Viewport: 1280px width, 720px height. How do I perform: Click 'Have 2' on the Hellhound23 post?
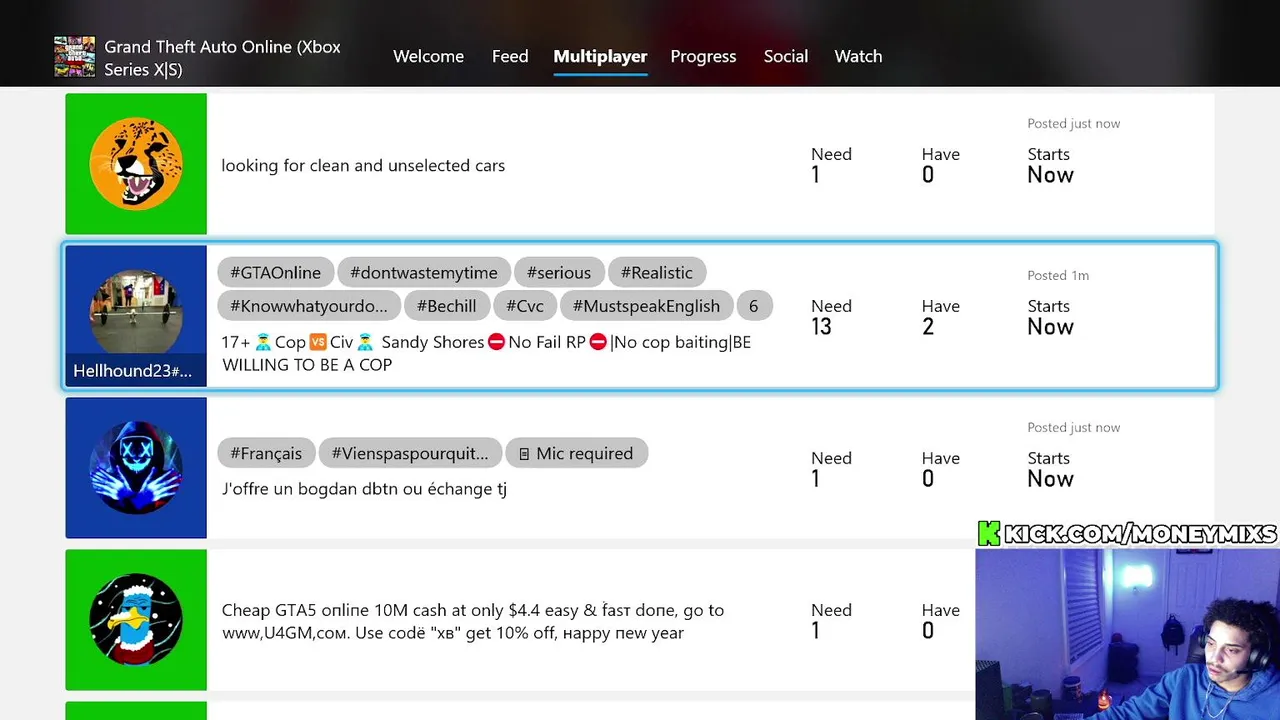point(940,316)
